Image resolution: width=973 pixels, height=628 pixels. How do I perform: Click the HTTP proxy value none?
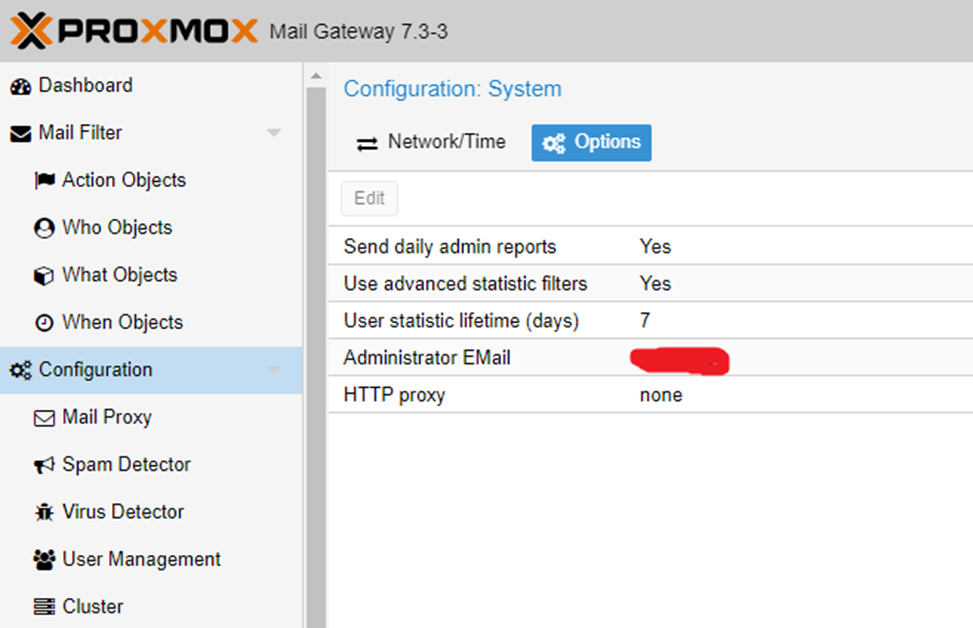pyautogui.click(x=661, y=395)
